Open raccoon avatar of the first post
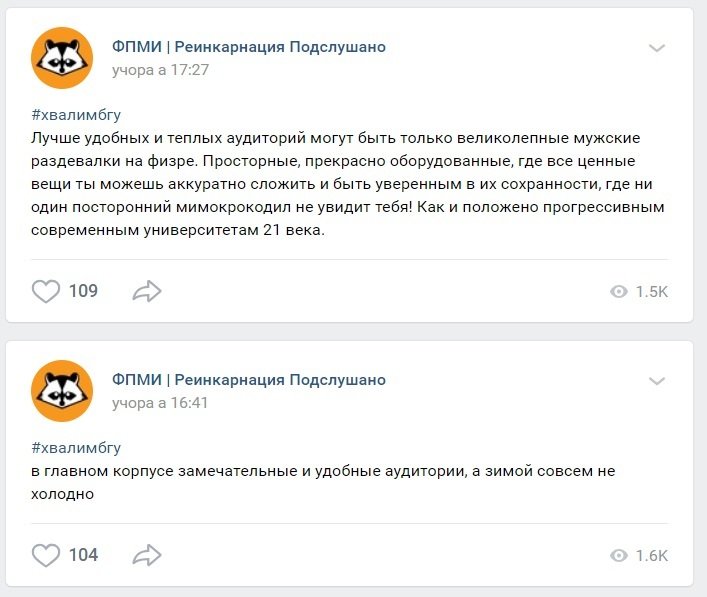This screenshot has width=707, height=597. (63, 58)
